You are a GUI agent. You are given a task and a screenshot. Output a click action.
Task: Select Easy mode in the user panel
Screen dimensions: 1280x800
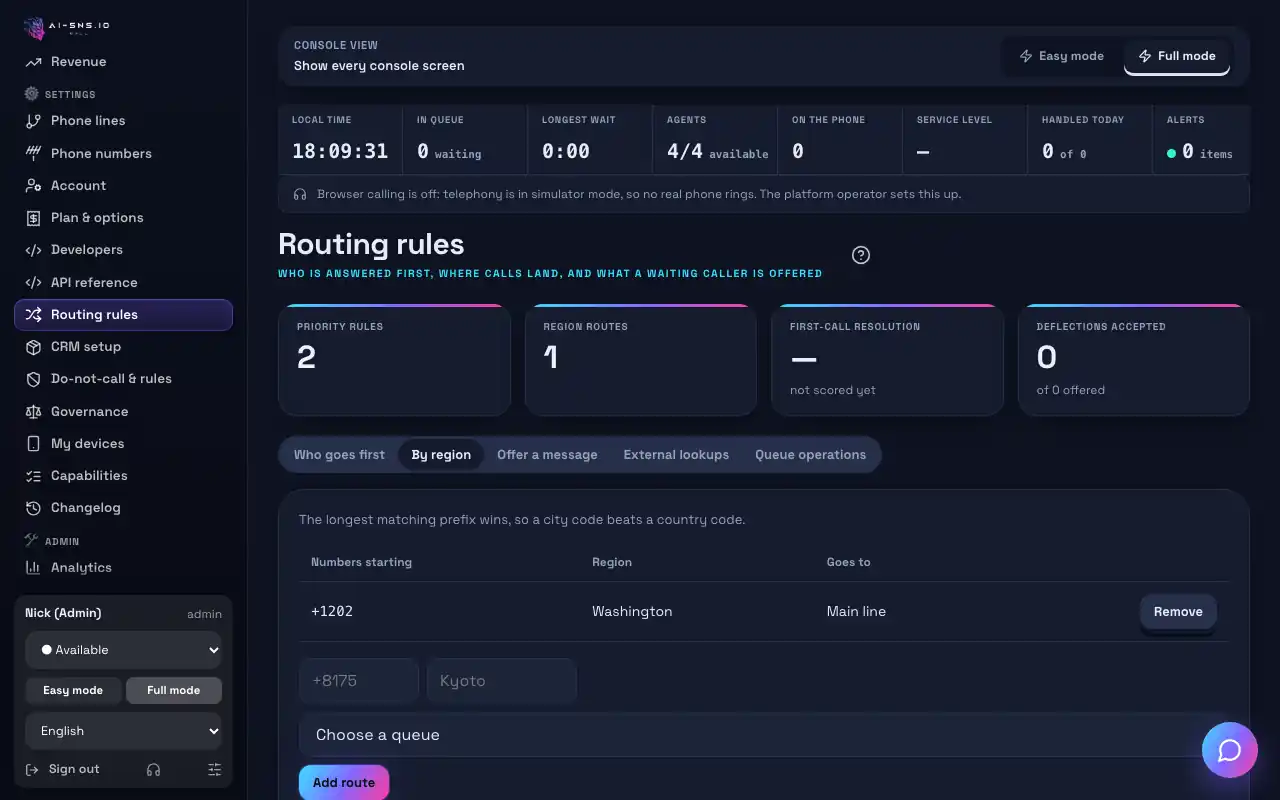73,690
